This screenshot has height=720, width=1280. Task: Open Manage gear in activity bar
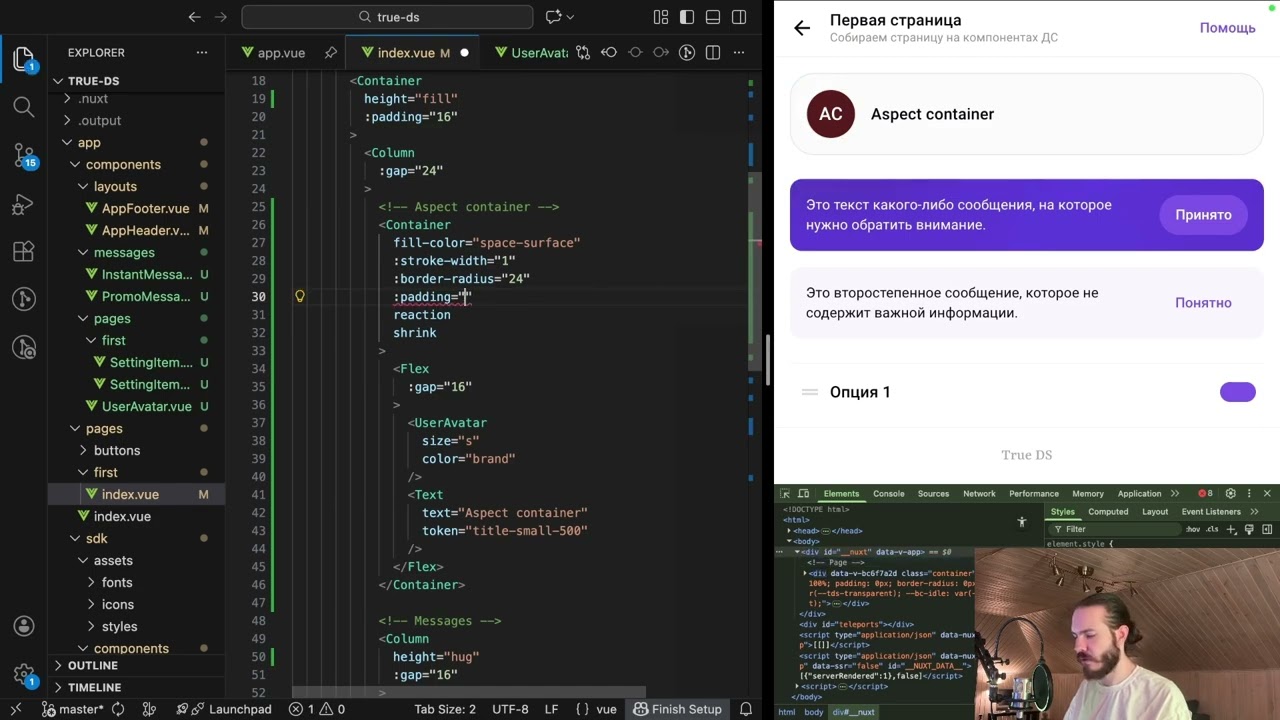coord(24,675)
